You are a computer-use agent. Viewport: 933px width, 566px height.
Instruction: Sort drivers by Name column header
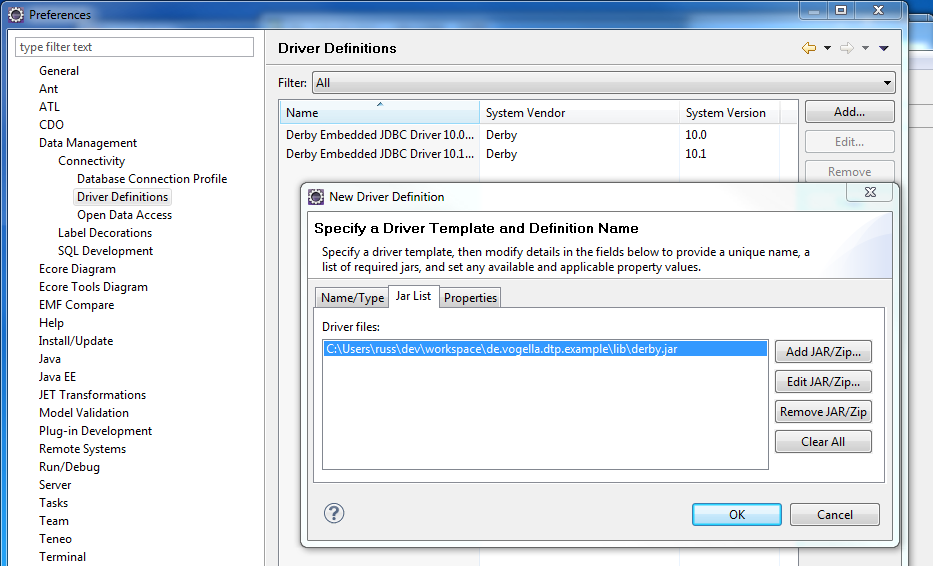coord(379,113)
